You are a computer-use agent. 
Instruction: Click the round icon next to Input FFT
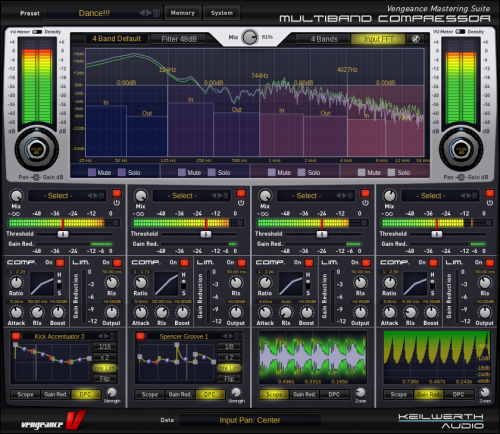point(415,39)
